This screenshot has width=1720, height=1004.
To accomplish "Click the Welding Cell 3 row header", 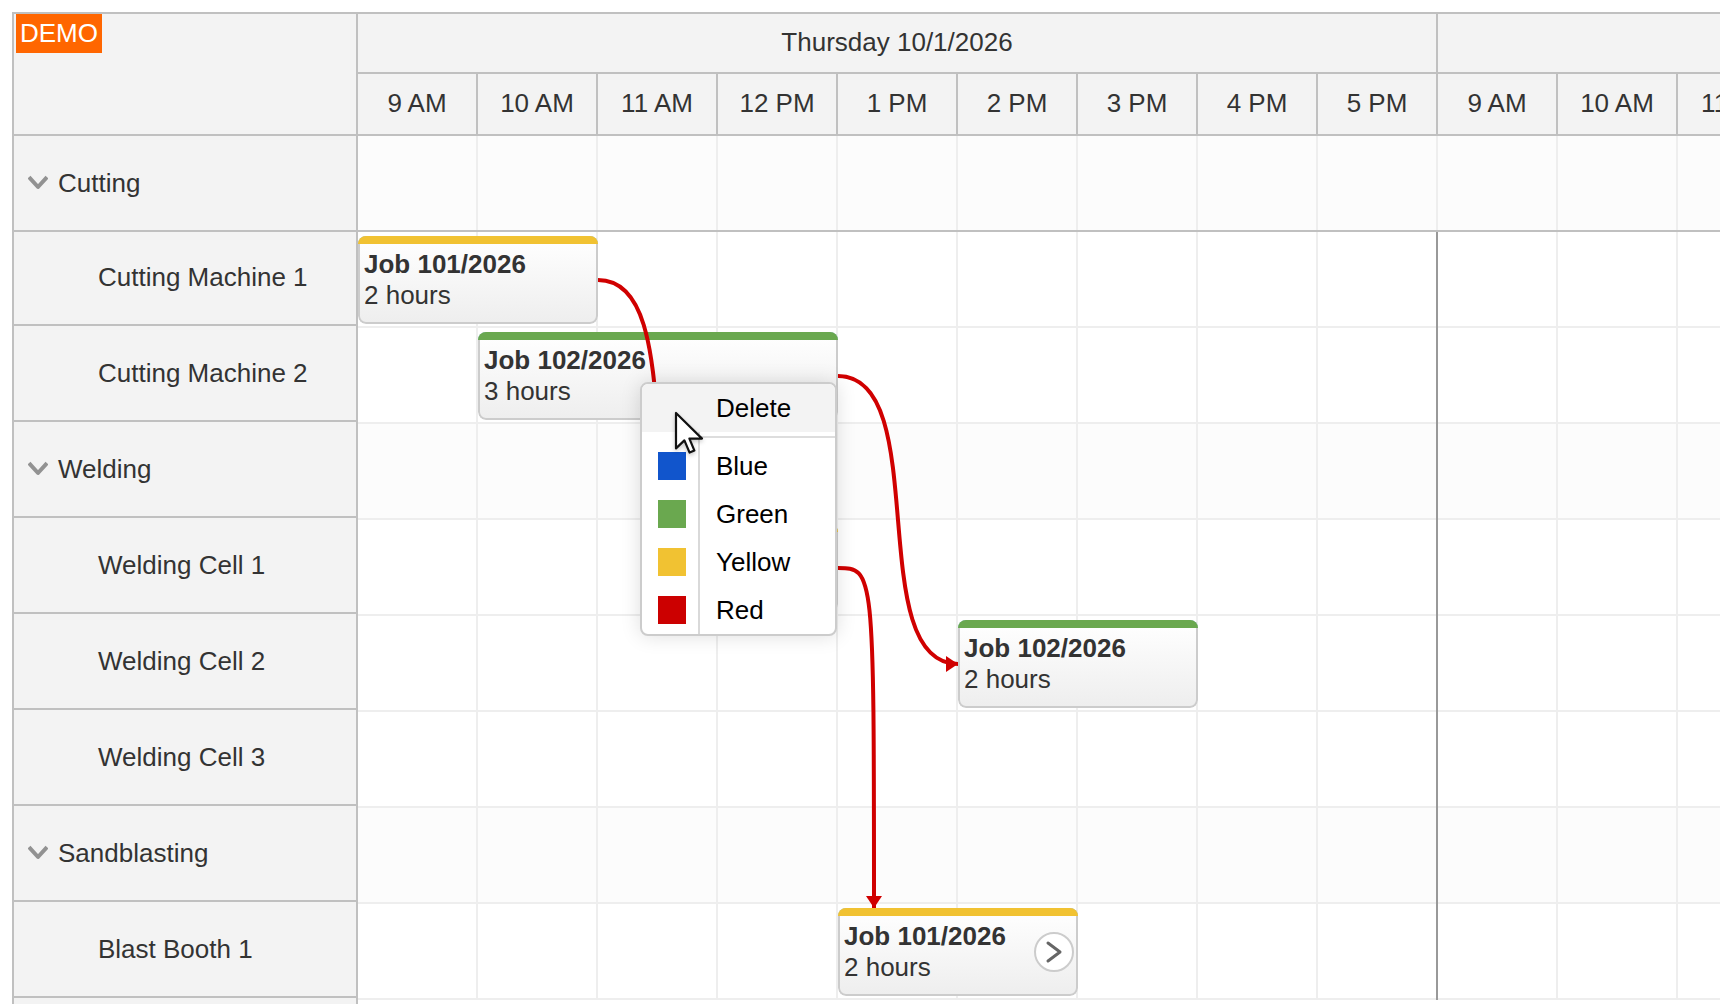I will point(185,758).
